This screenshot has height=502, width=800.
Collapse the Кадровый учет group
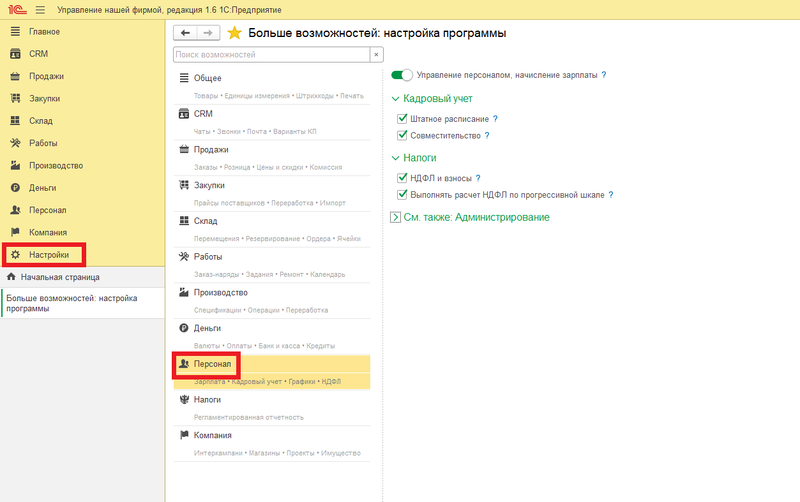point(395,99)
